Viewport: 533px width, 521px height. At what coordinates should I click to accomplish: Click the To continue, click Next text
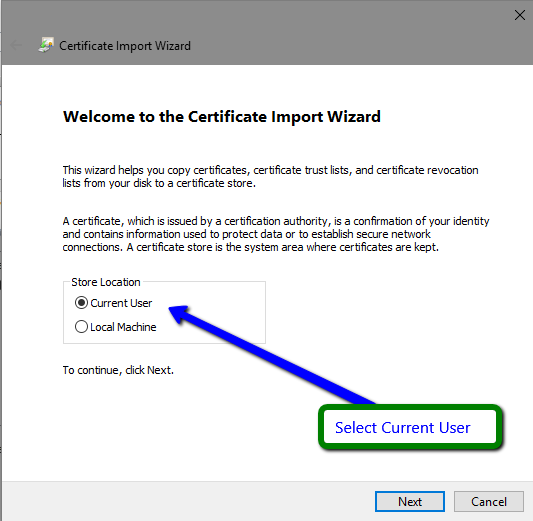pos(118,370)
